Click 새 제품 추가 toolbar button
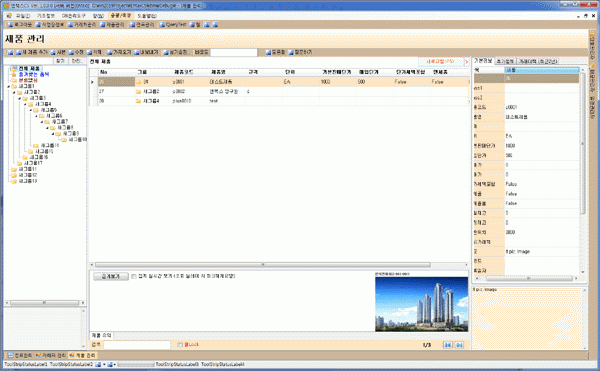The height and width of the screenshot is (371, 600). pos(32,52)
